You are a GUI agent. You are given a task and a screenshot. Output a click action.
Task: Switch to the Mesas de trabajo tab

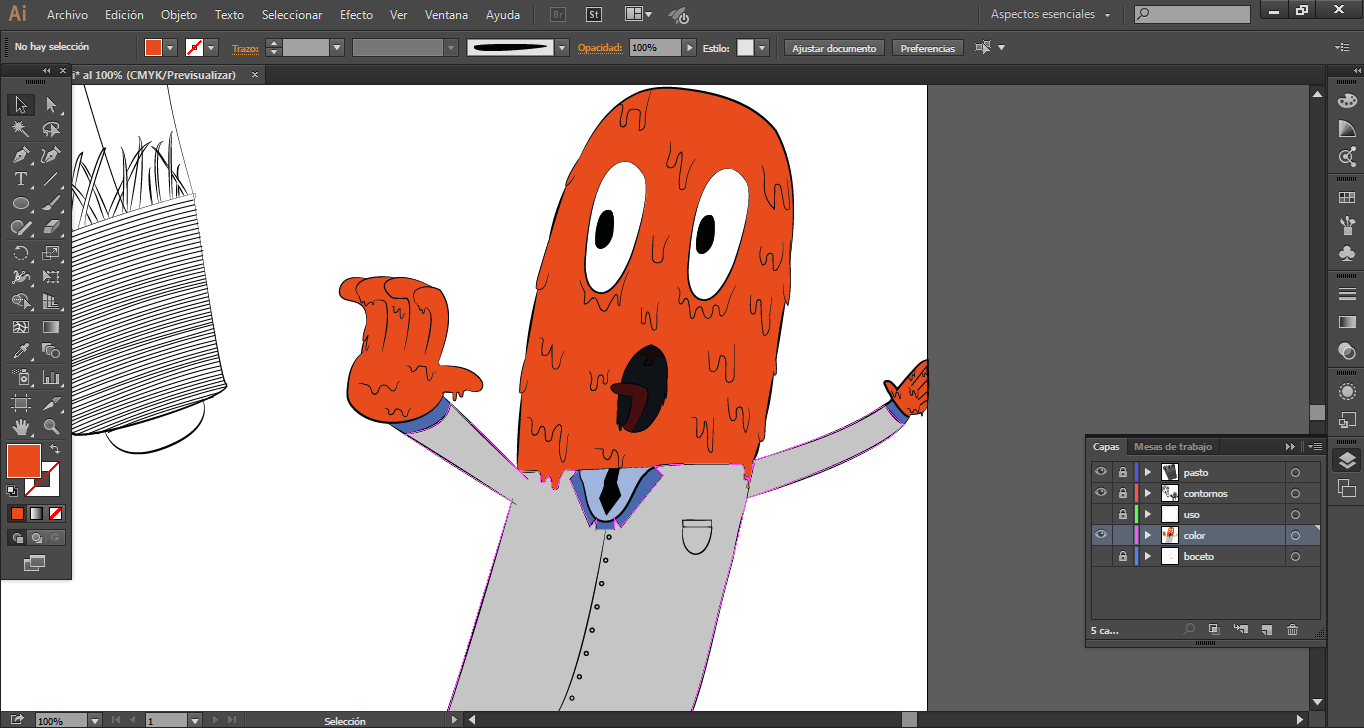1172,447
